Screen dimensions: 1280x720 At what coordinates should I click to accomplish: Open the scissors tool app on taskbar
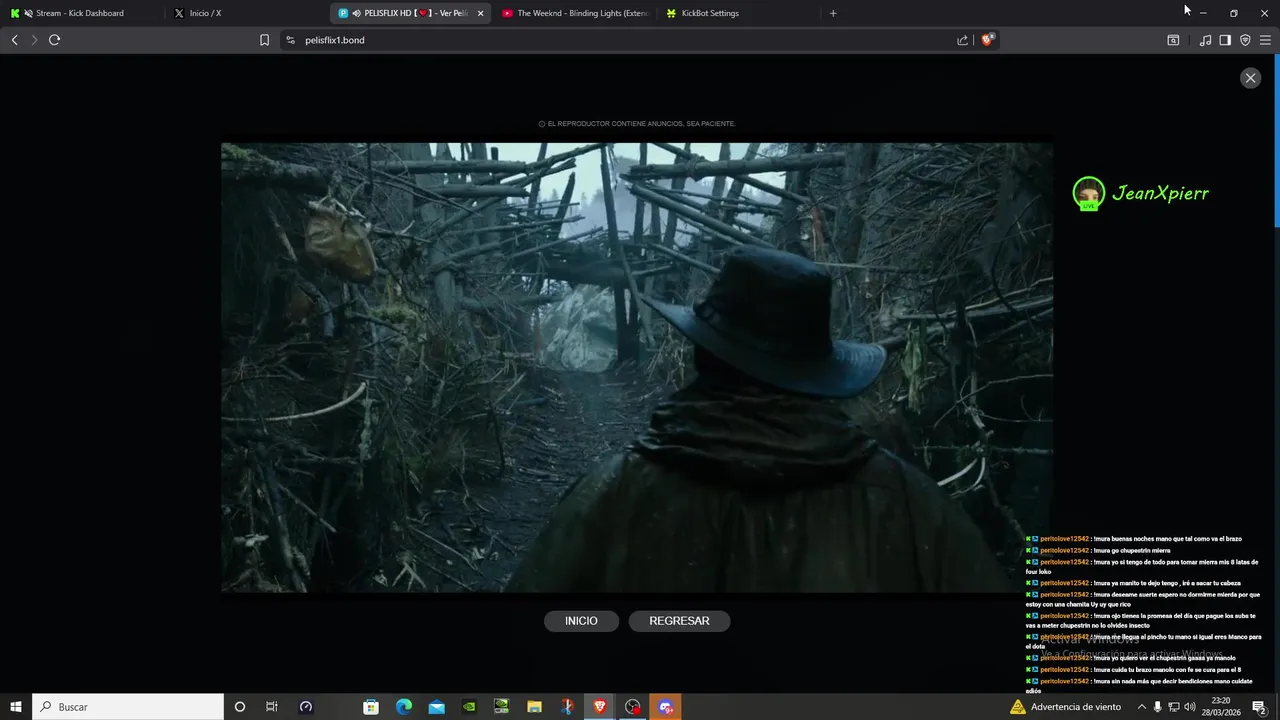pyautogui.click(x=567, y=707)
